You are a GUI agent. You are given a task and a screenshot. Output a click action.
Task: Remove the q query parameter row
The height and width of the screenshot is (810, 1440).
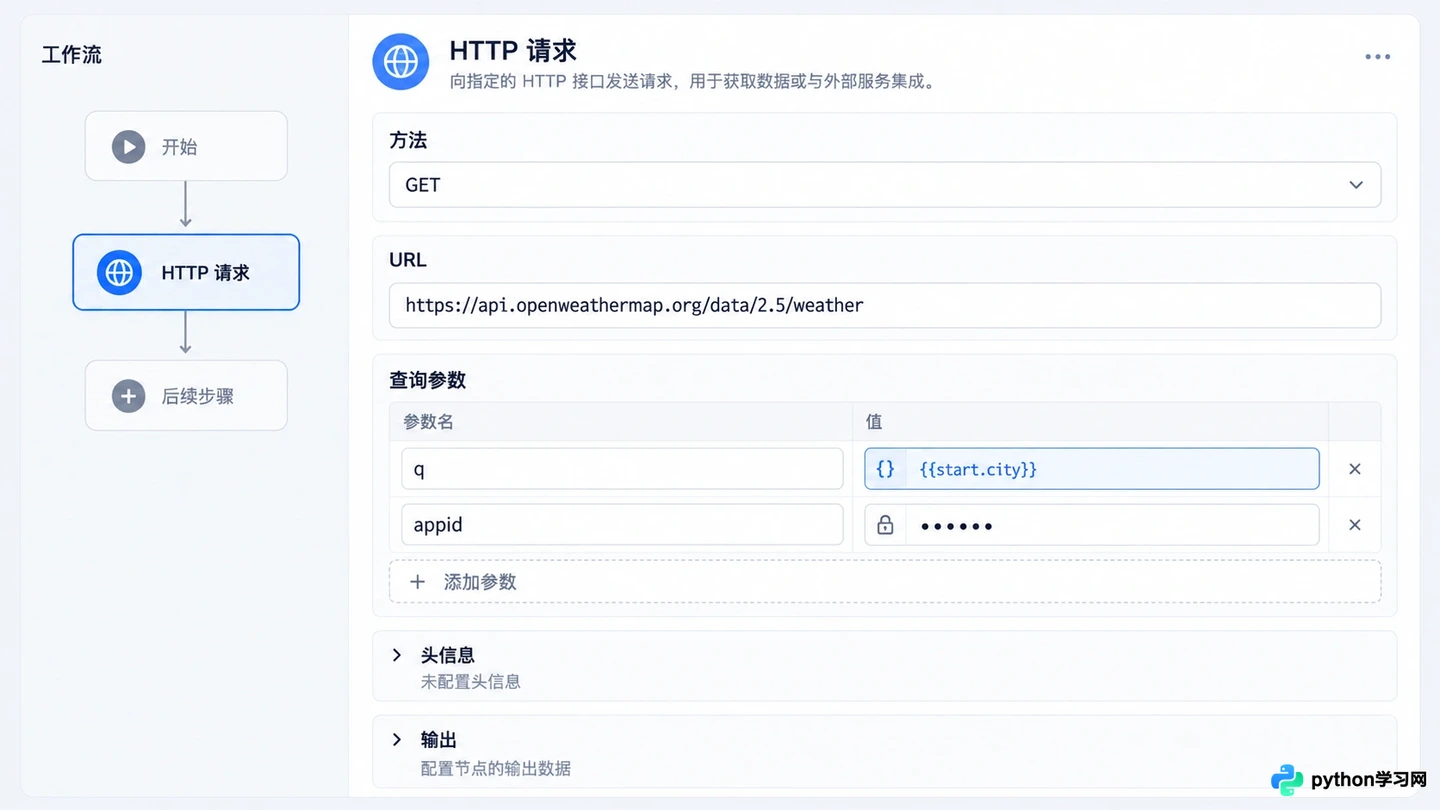tap(1355, 469)
